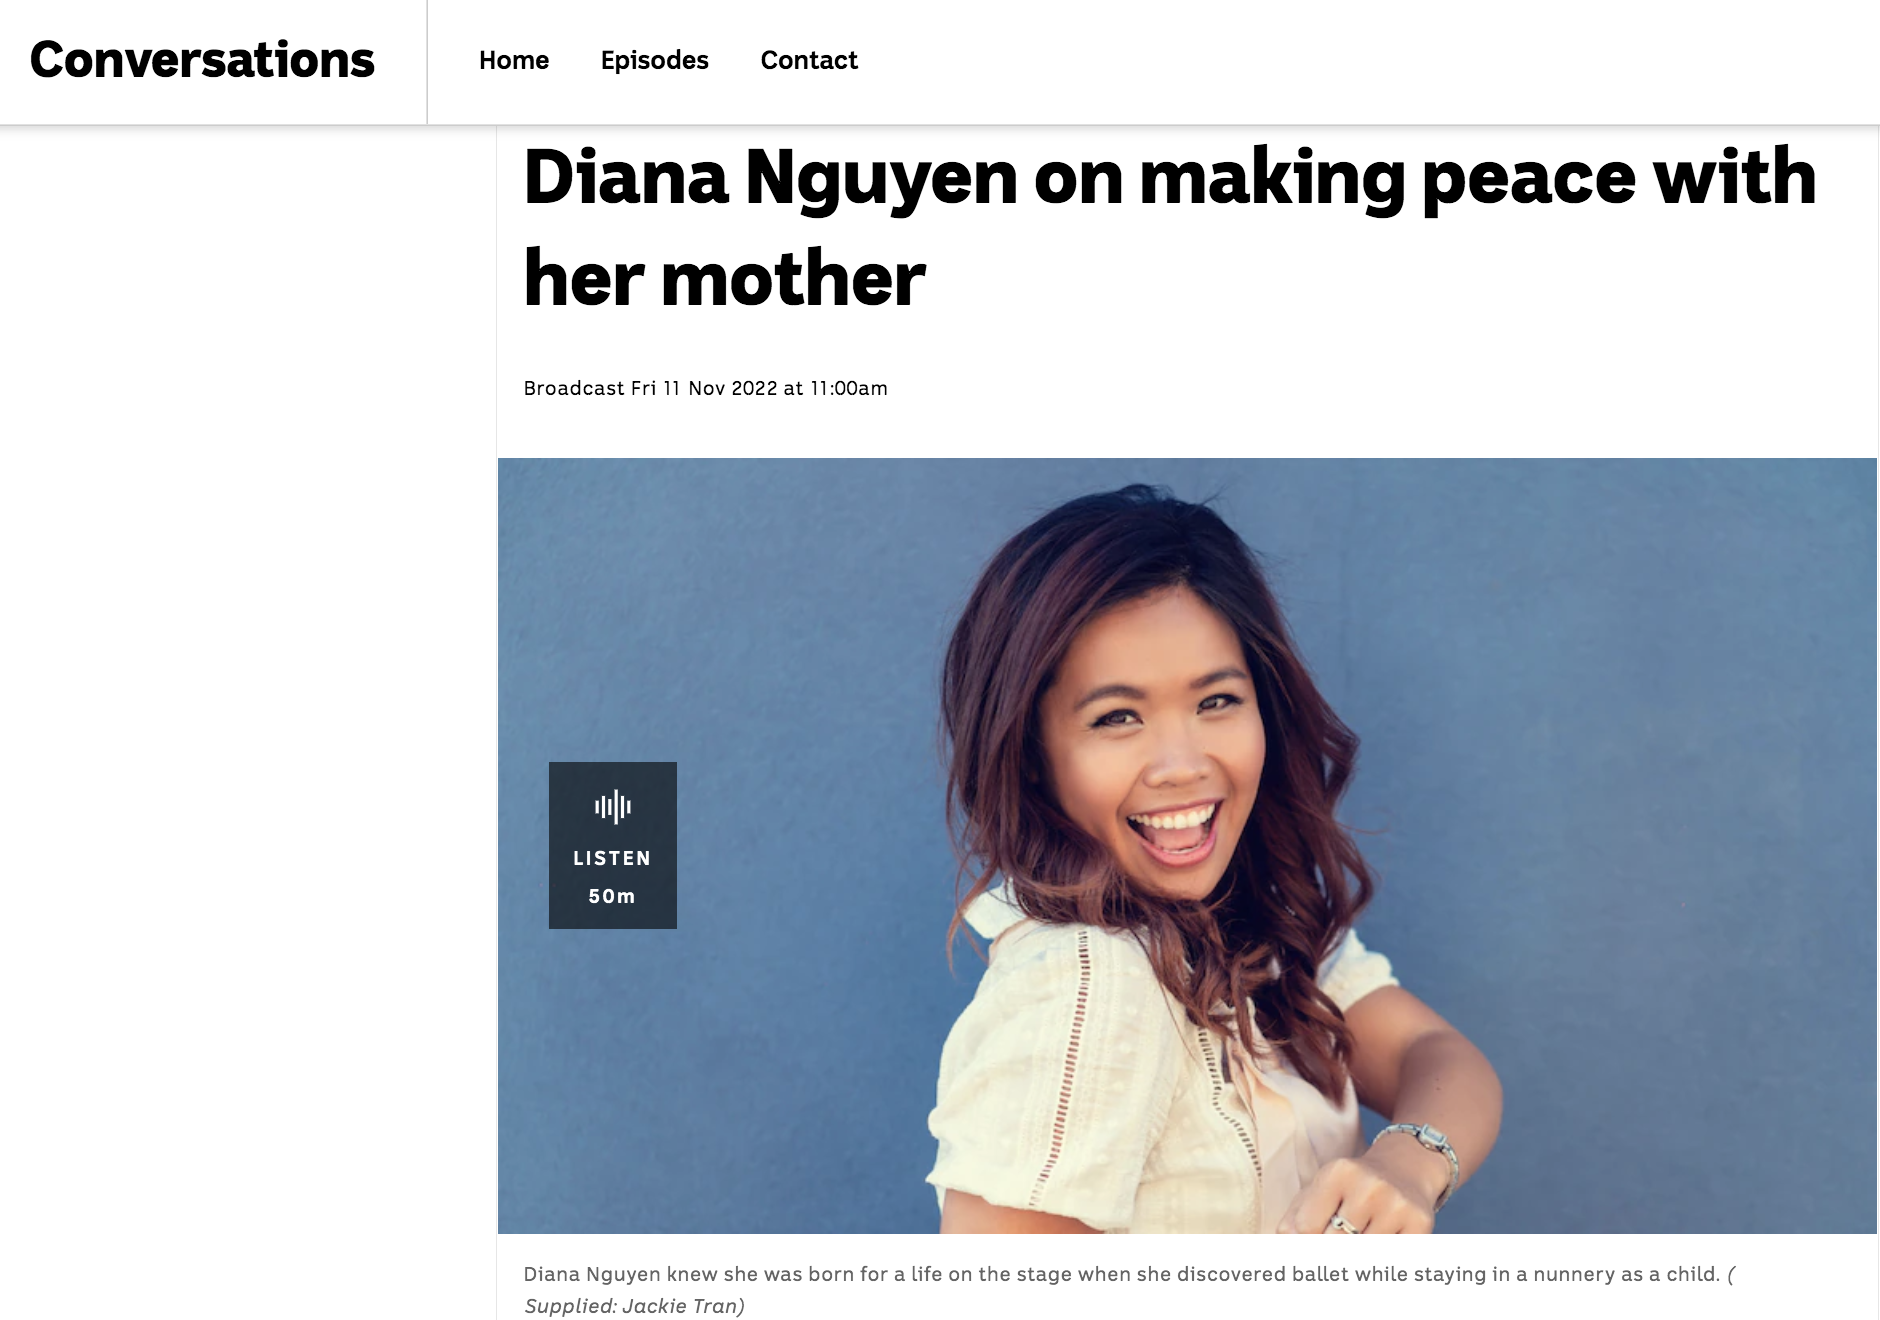The height and width of the screenshot is (1320, 1880).
Task: Click the photo caption about the nunnery
Action: pos(1121,1274)
